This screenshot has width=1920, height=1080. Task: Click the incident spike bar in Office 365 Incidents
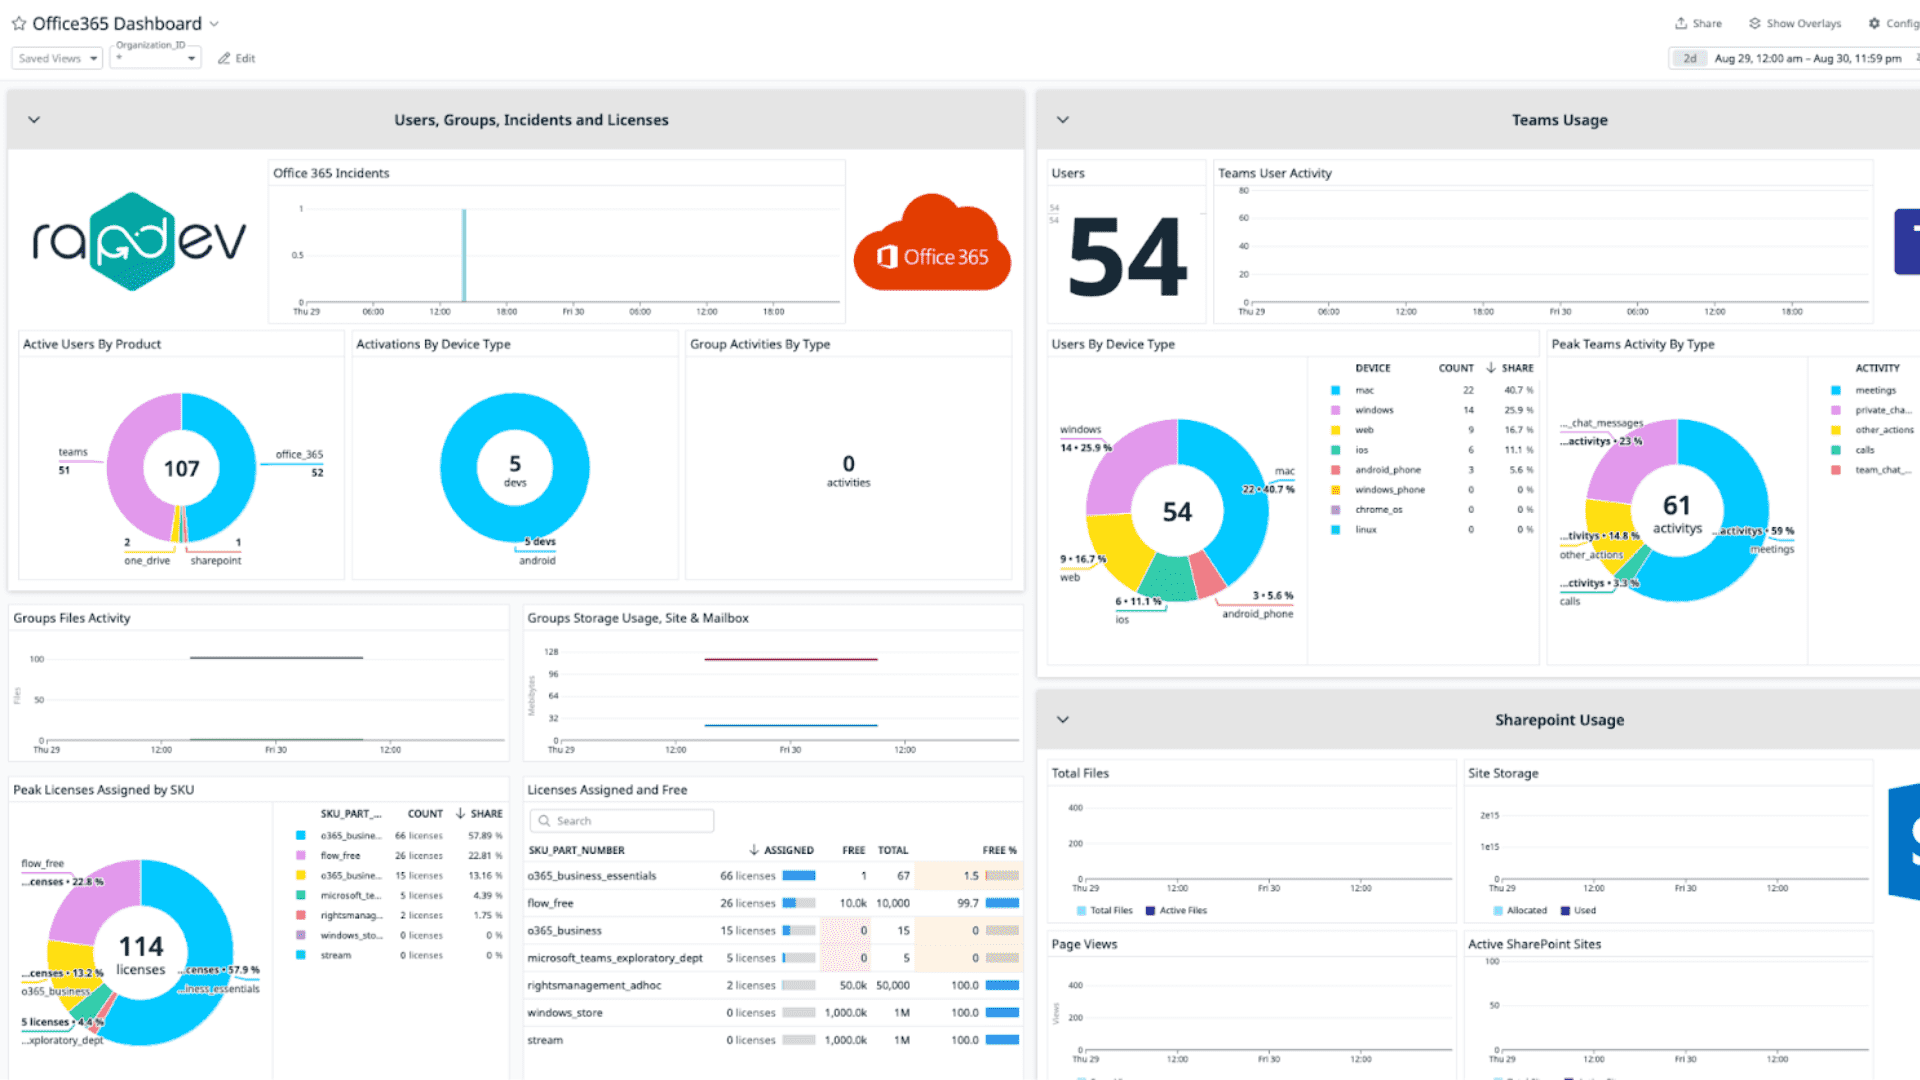coord(464,255)
